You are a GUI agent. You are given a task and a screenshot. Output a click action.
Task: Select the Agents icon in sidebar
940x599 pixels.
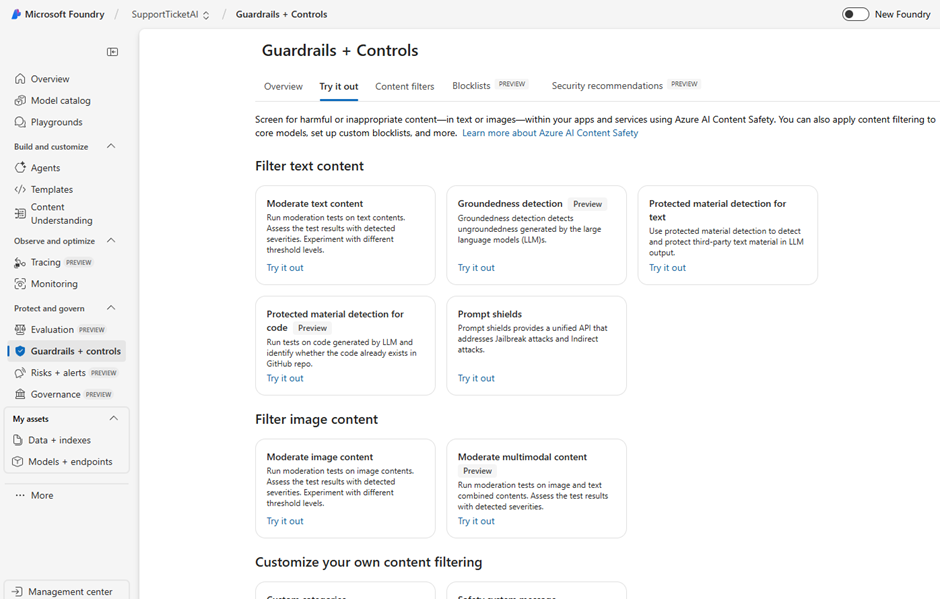[x=20, y=168]
